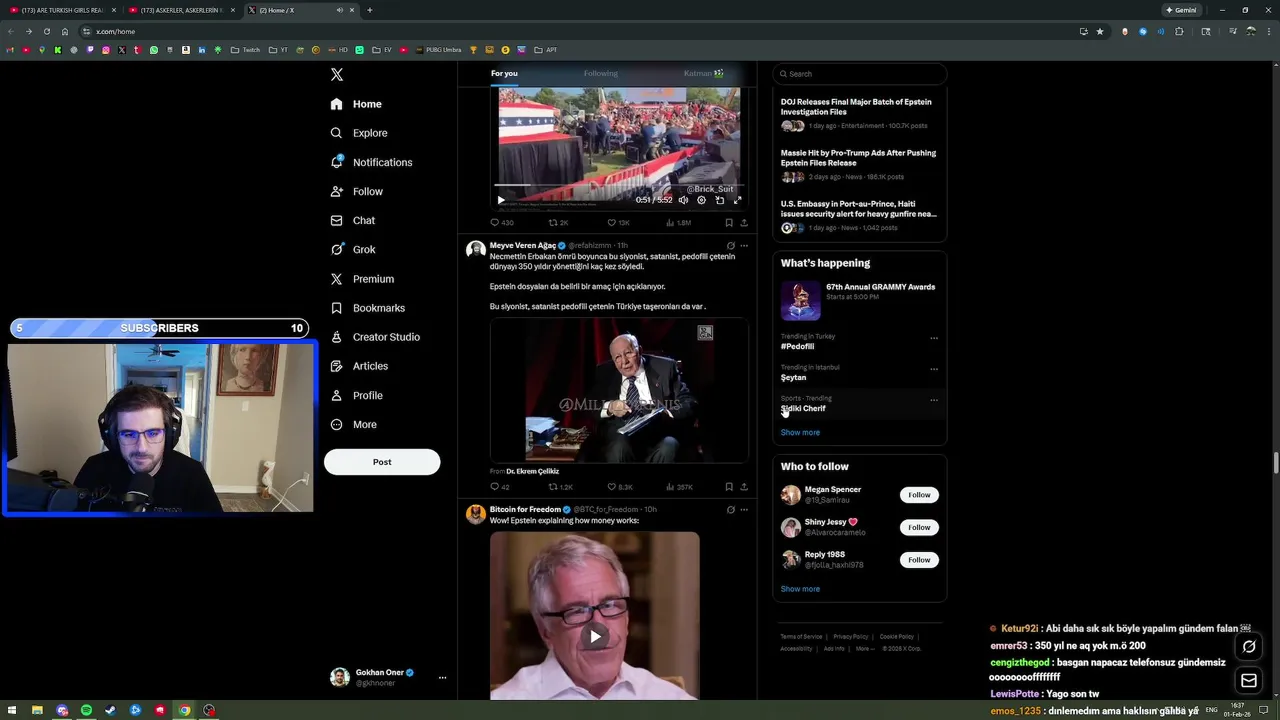Image resolution: width=1280 pixels, height=720 pixels.
Task: Show more in Who to follow
Action: point(800,589)
